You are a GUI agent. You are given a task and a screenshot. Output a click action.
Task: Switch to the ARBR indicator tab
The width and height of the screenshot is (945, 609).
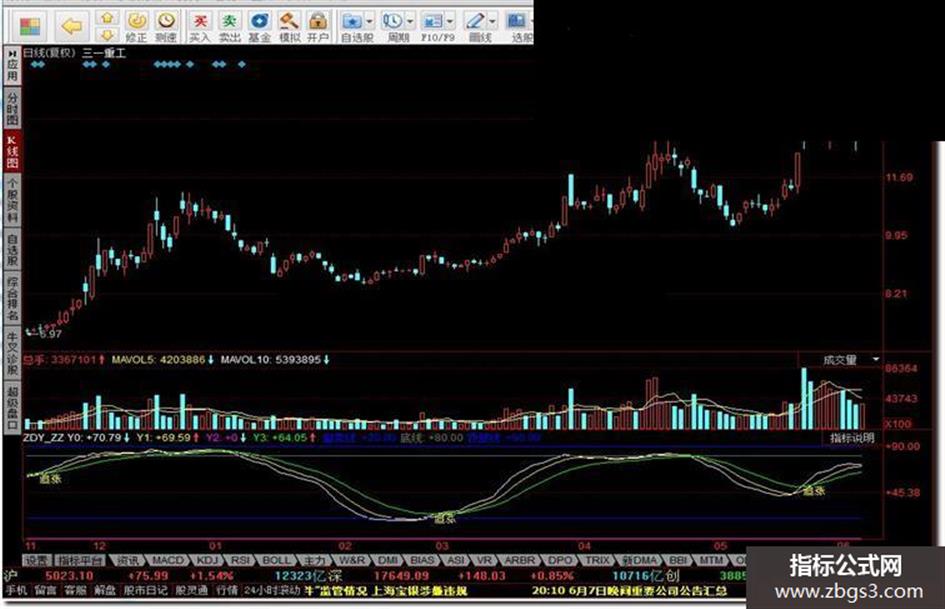(519, 561)
